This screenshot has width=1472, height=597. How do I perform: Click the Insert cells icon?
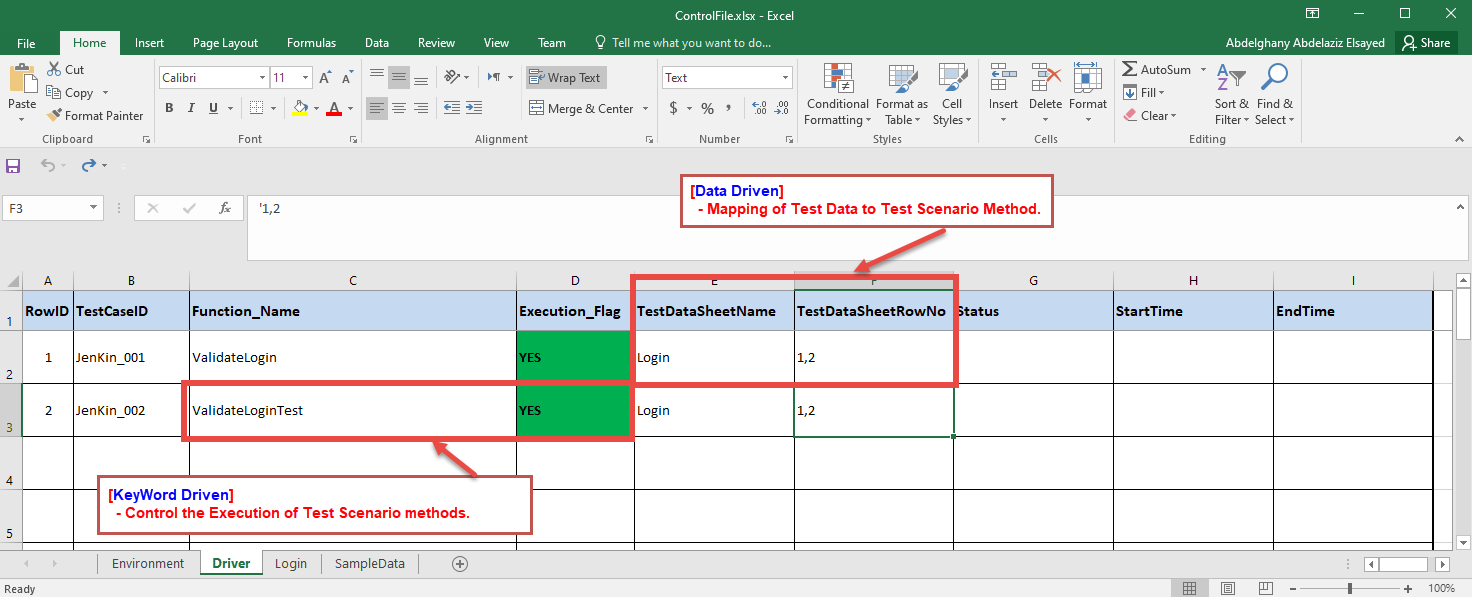click(x=1003, y=78)
